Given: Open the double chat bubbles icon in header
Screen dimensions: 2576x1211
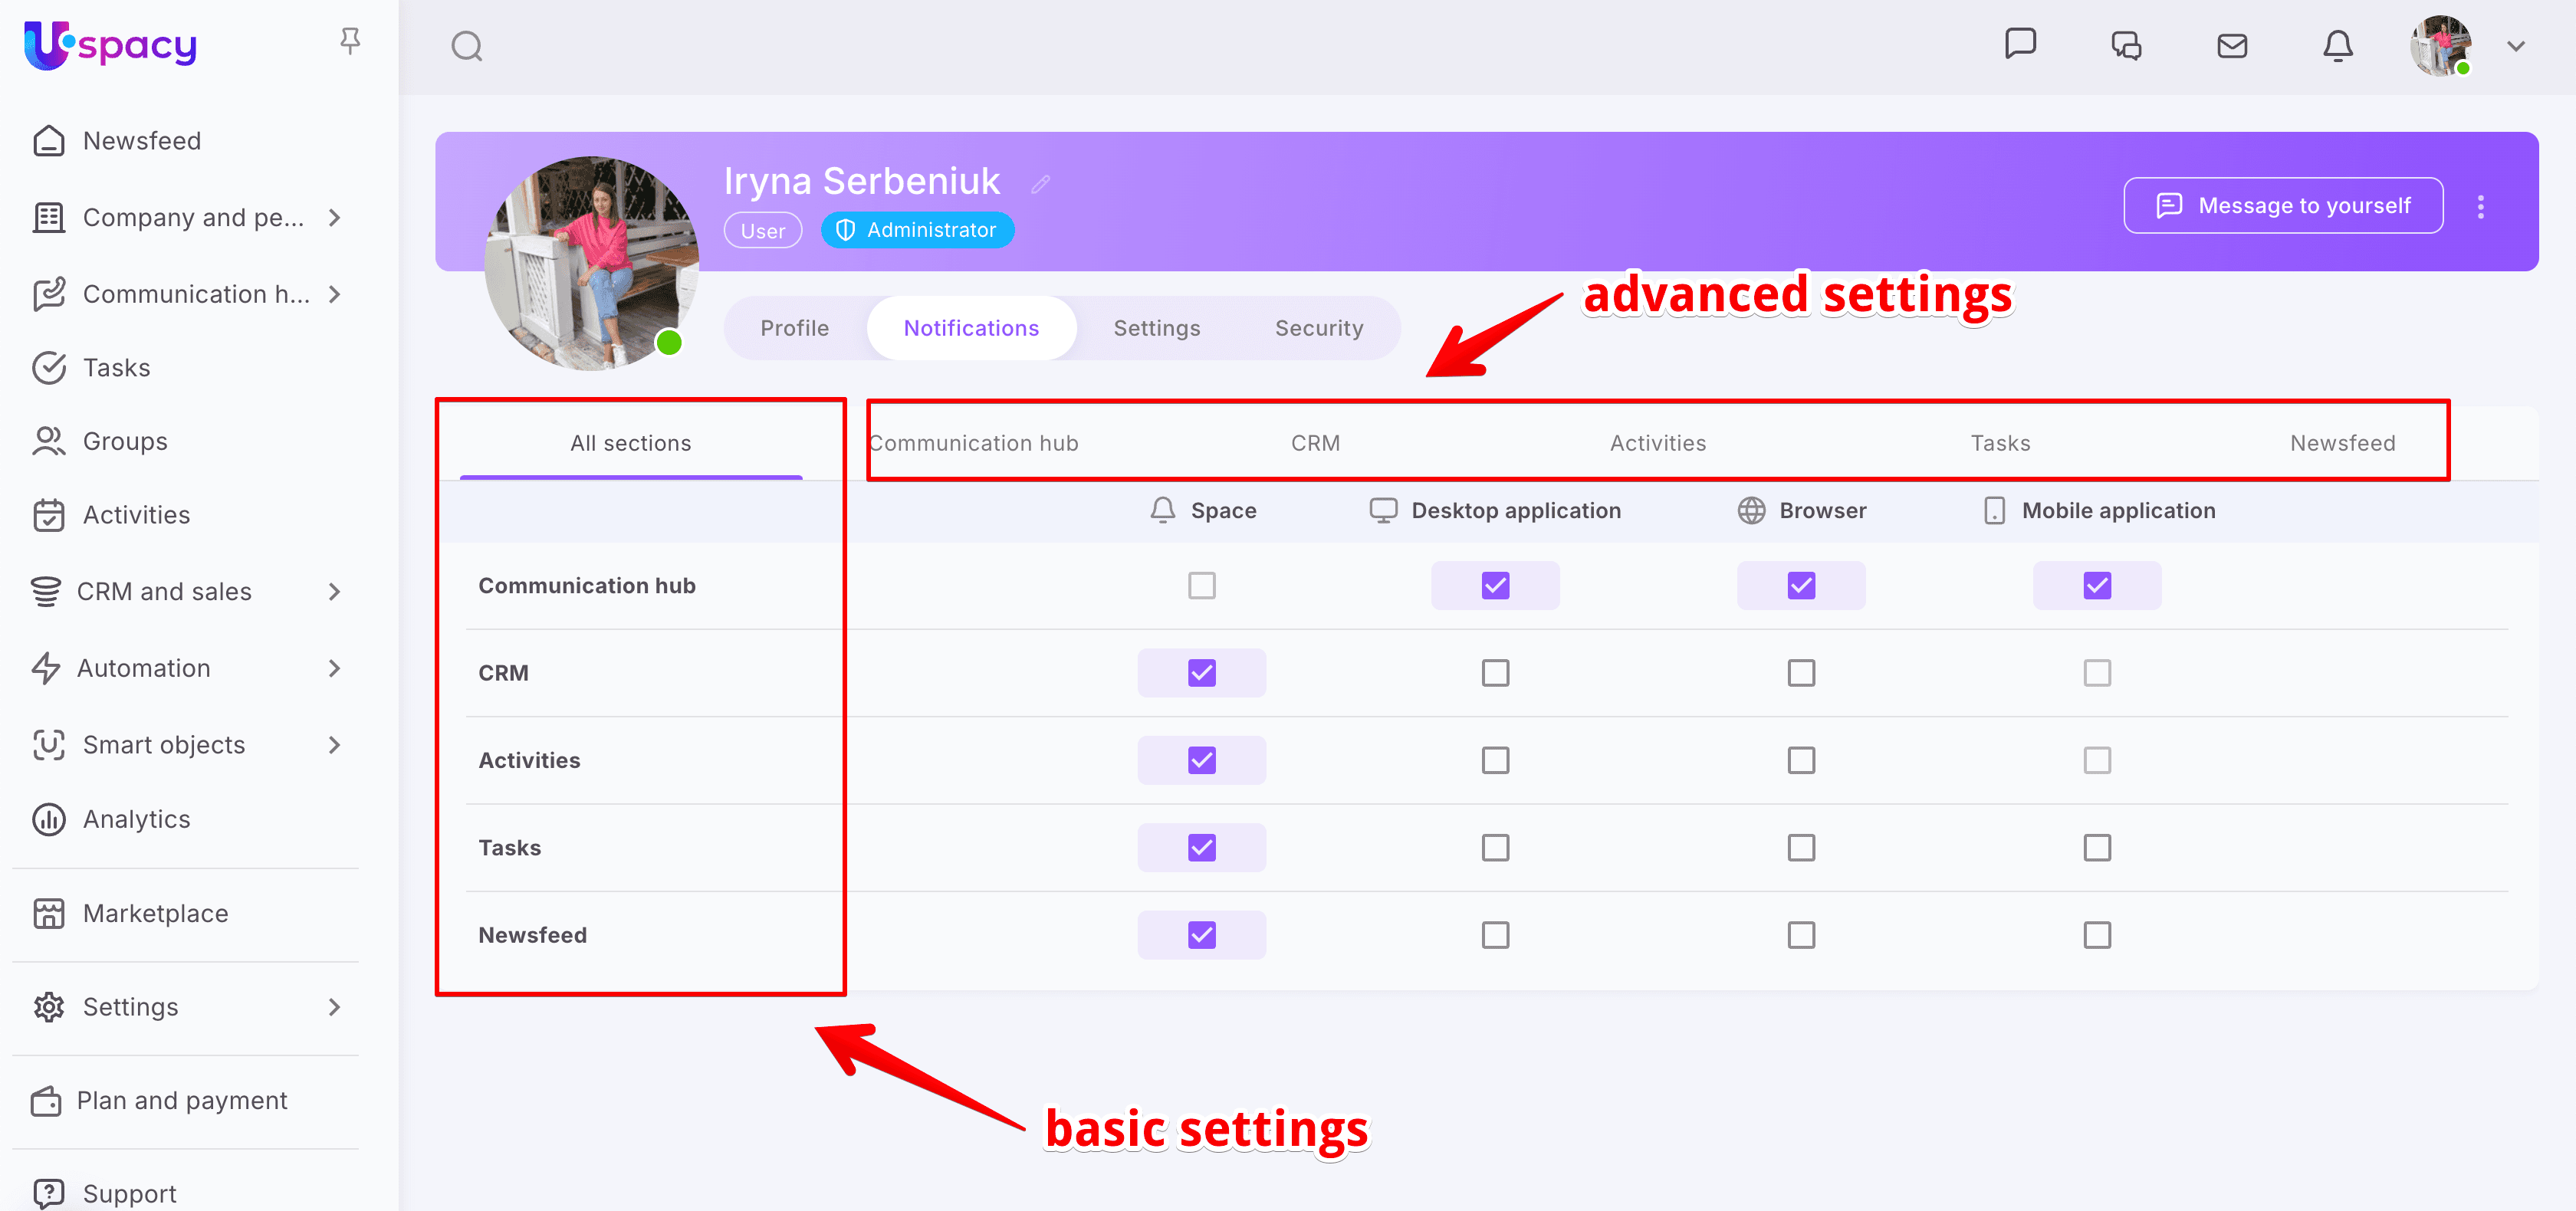Looking at the screenshot, I should coord(2126,46).
